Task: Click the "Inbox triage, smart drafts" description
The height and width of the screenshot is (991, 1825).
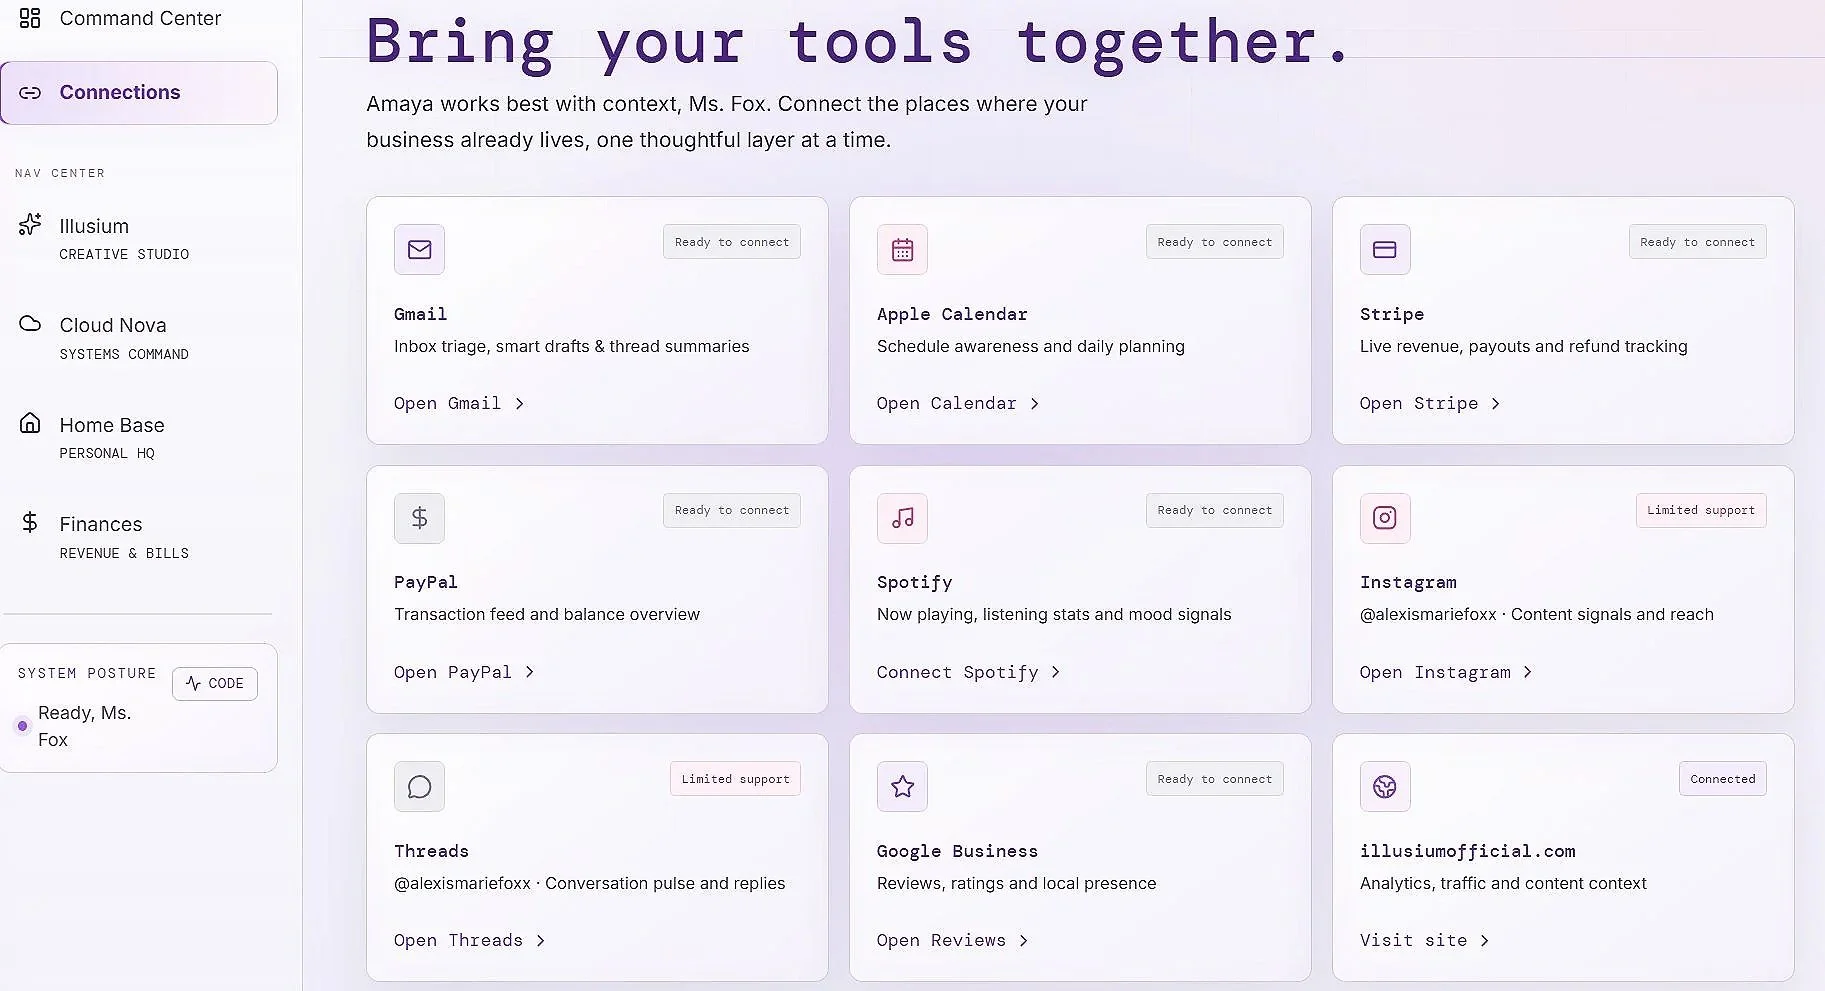Action: [572, 346]
